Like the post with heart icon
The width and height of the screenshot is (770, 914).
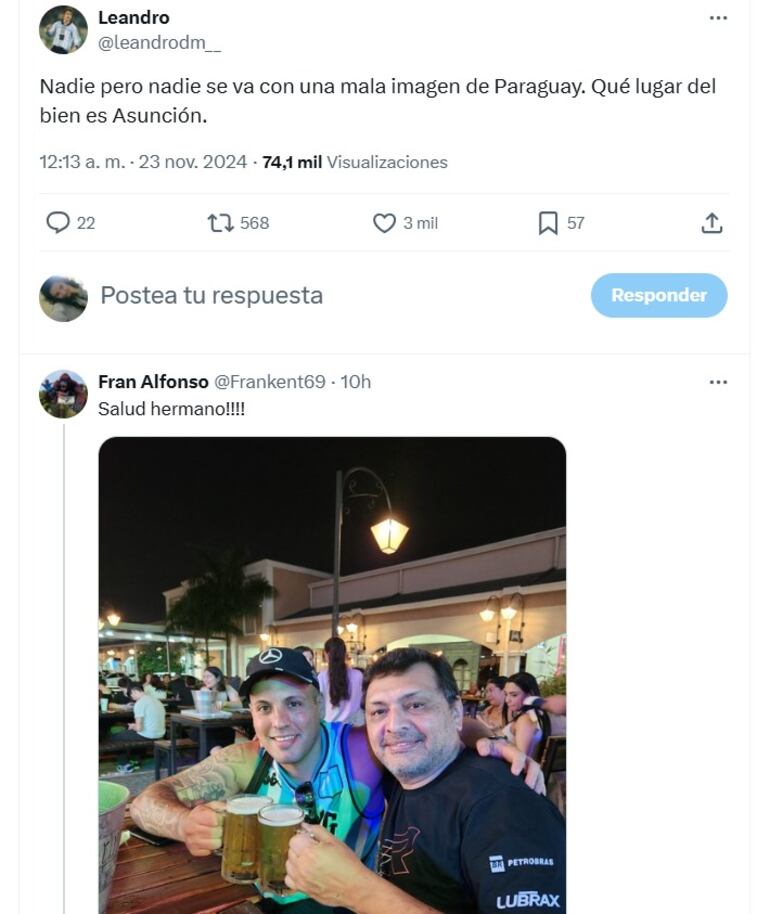[384, 223]
